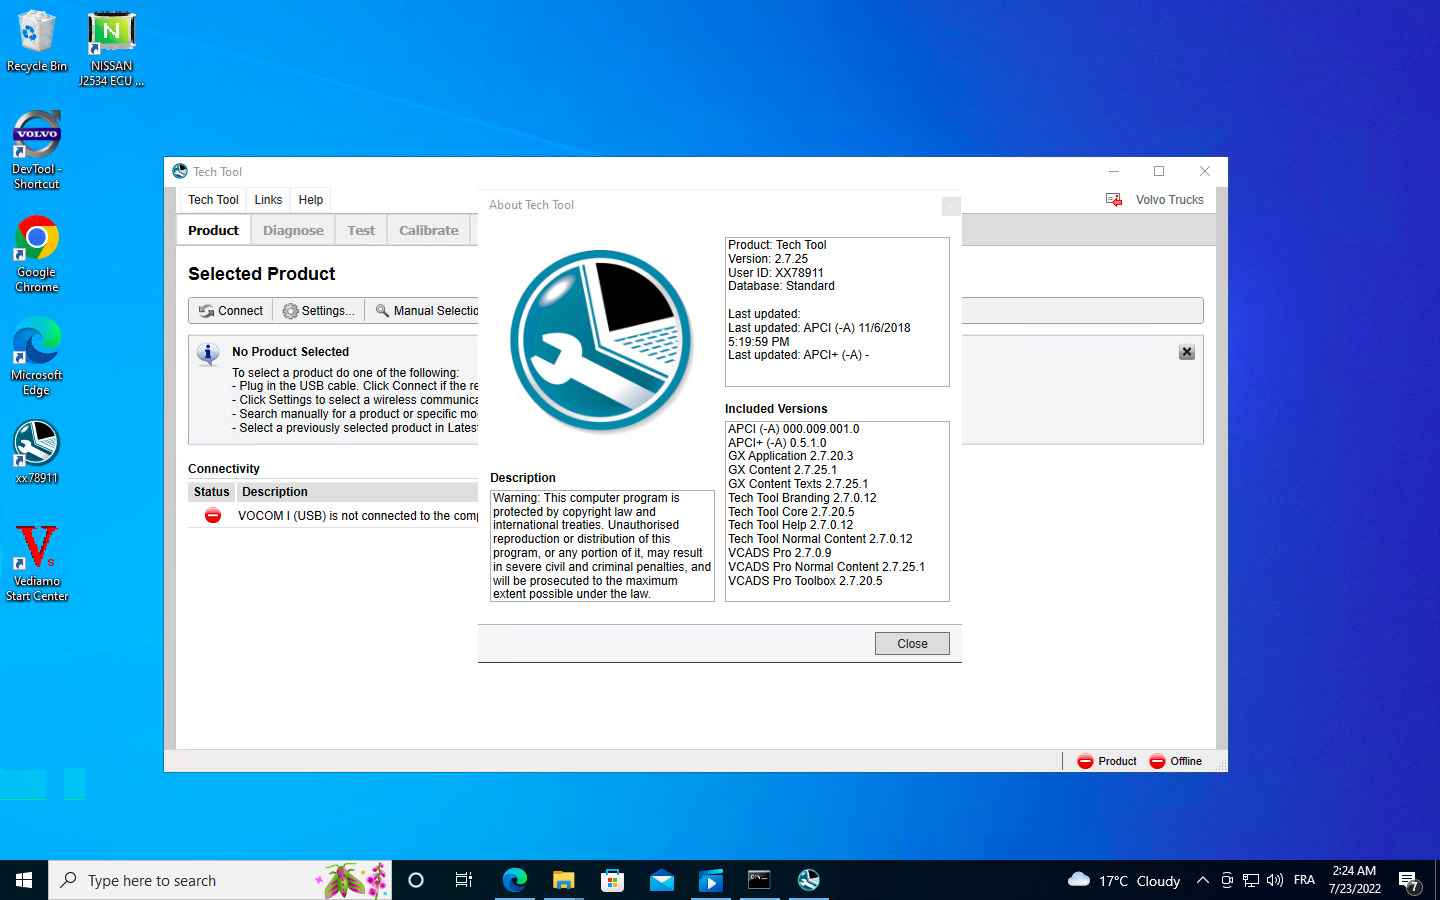1440x900 pixels.
Task: Switch to the Test tab
Action: [361, 230]
